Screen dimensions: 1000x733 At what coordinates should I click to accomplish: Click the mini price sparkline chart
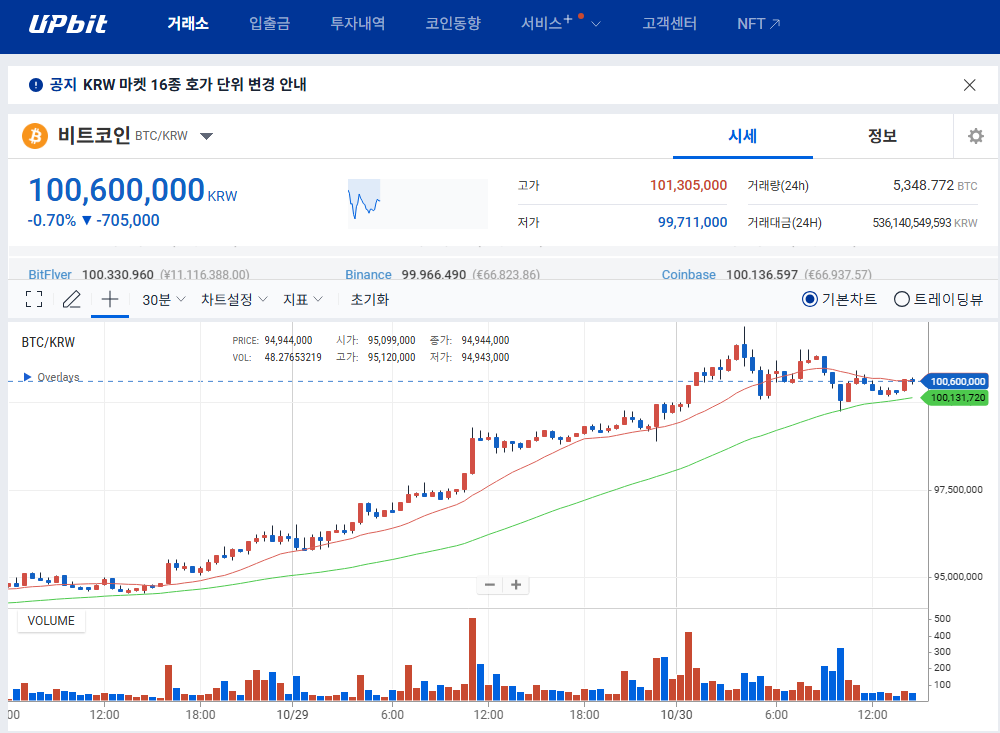(x=418, y=204)
